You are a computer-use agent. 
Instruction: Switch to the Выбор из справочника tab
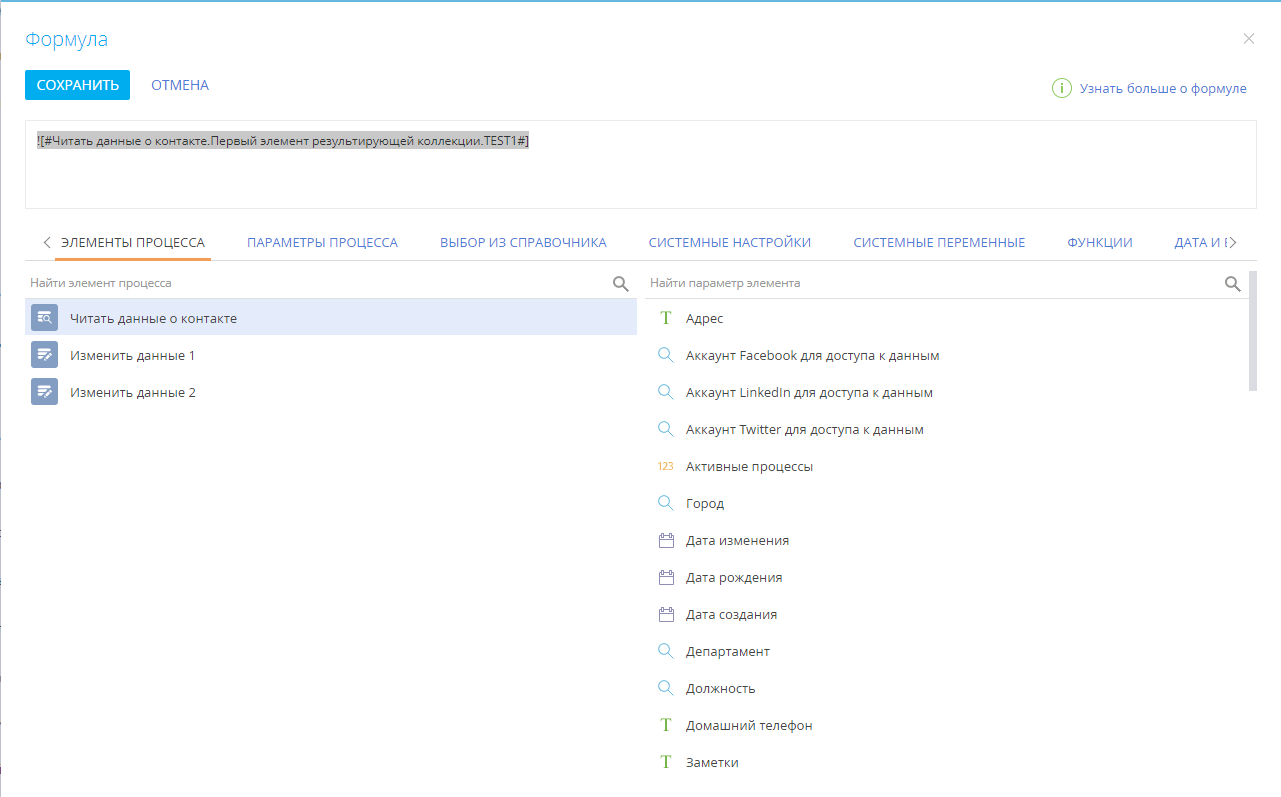pyautogui.click(x=523, y=242)
